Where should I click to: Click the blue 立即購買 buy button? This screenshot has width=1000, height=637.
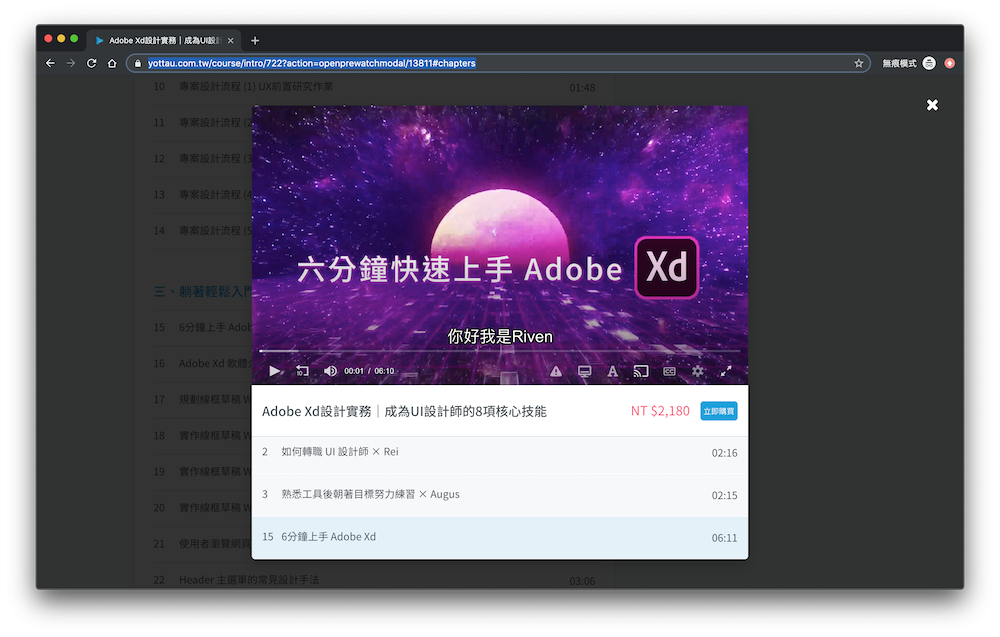click(719, 411)
